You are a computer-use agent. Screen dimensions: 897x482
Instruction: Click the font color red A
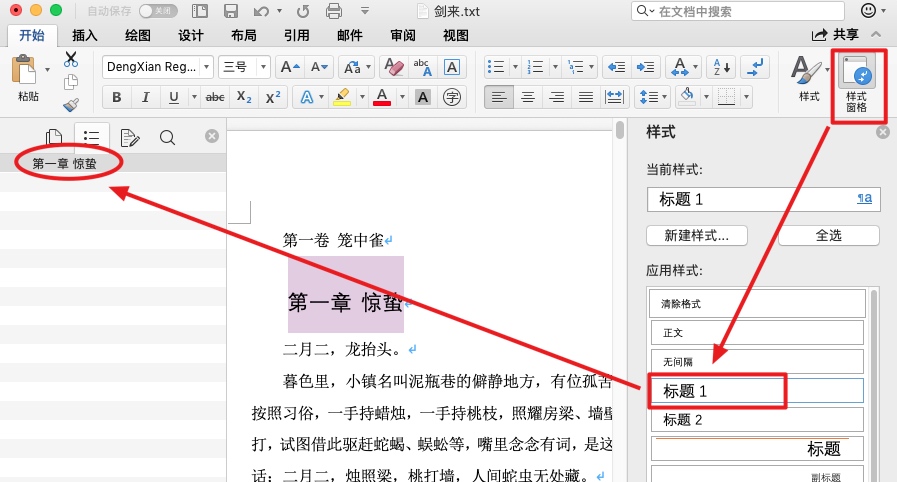pyautogui.click(x=382, y=97)
